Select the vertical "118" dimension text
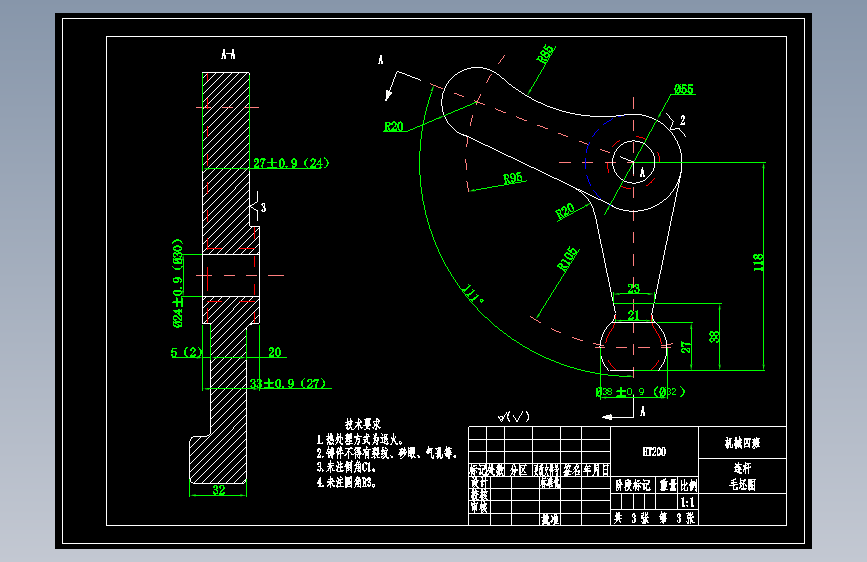 click(758, 262)
